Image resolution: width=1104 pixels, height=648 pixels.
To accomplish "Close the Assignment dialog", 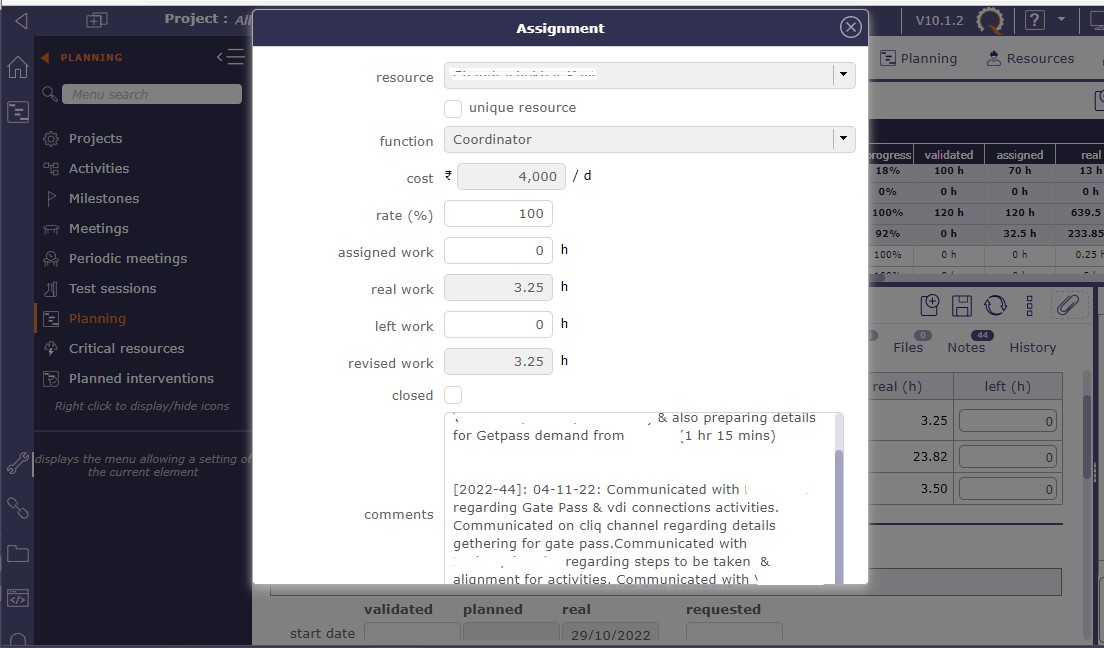I will pyautogui.click(x=850, y=28).
